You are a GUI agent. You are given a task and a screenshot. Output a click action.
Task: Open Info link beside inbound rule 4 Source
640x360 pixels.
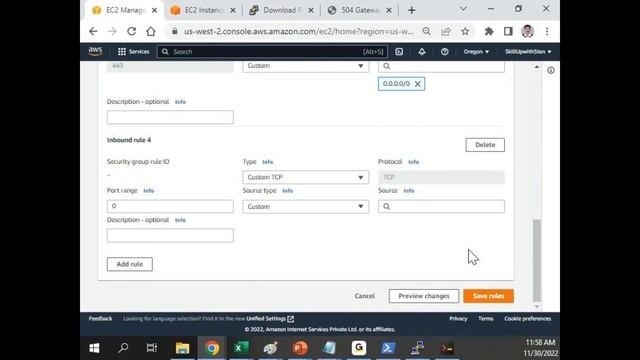click(409, 191)
